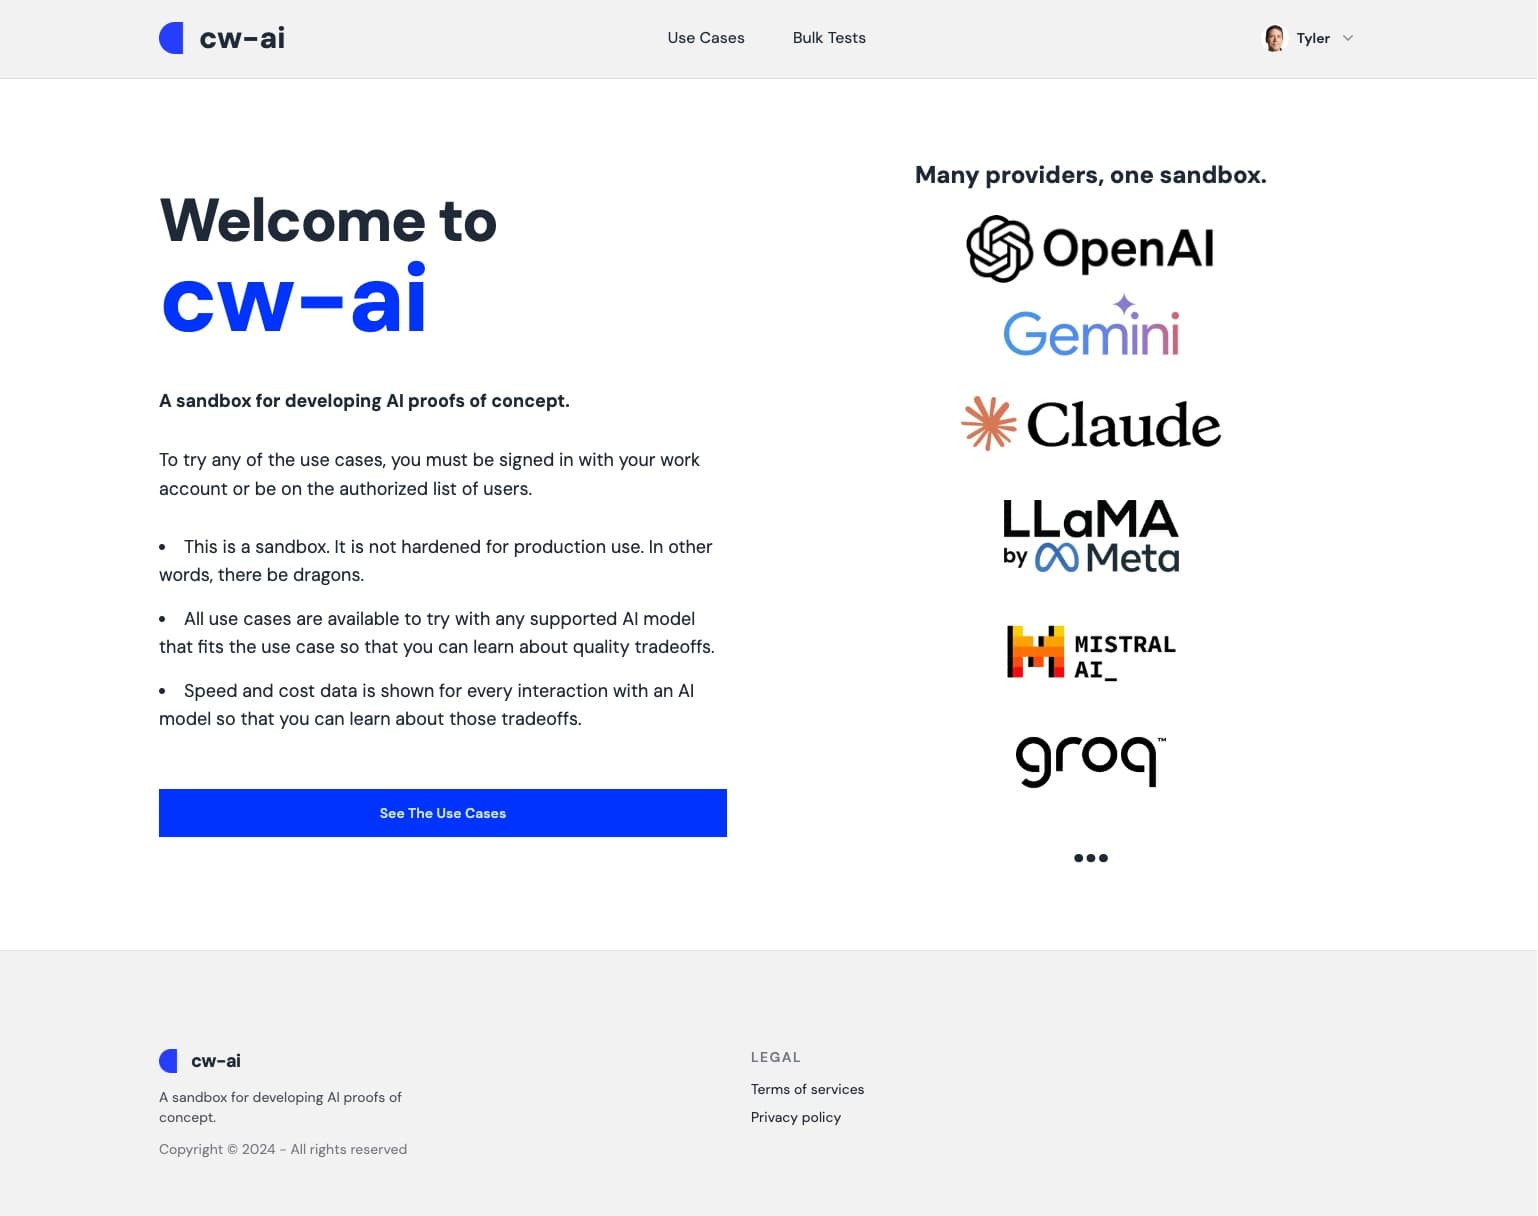Click the LLaMA by Meta logo
This screenshot has height=1216, width=1538.
1091,536
